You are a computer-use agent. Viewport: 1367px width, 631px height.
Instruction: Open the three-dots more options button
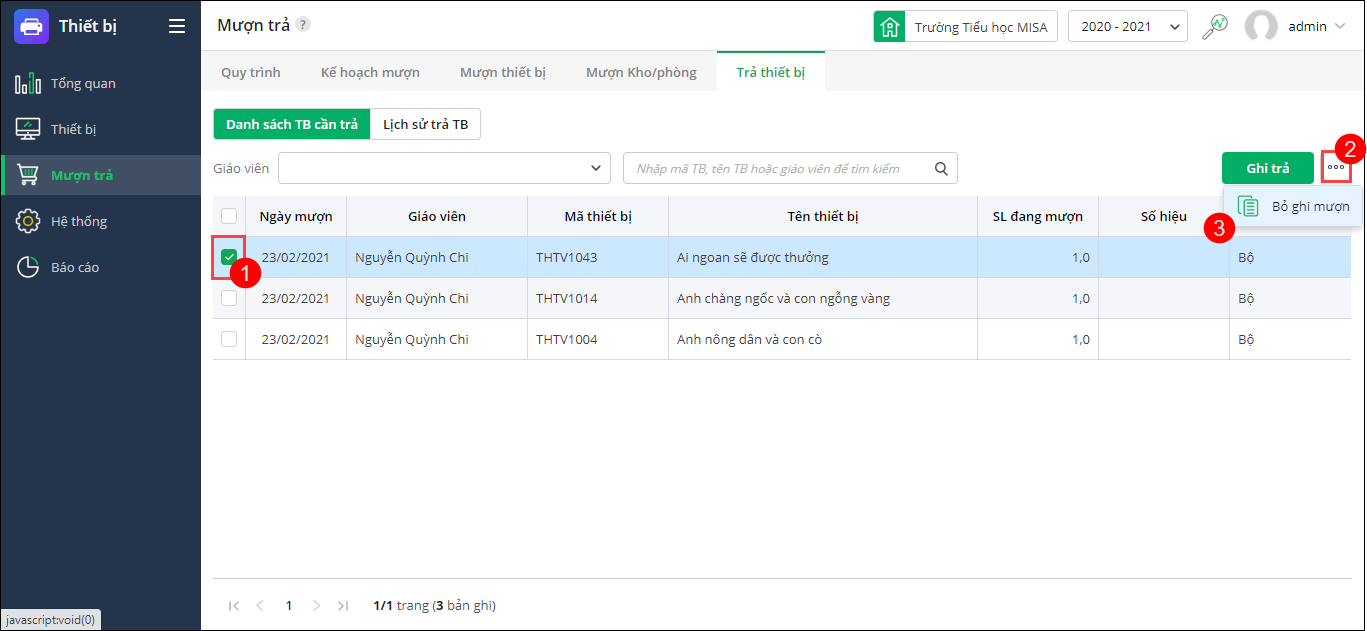(x=1336, y=167)
